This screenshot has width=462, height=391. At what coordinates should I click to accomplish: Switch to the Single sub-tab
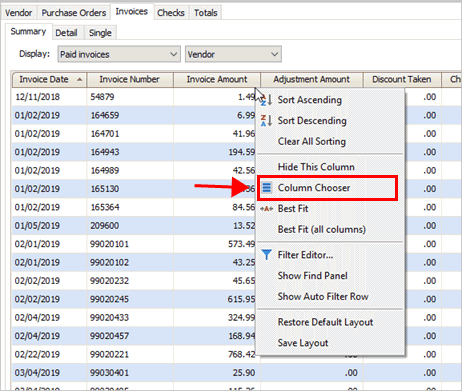(x=100, y=33)
